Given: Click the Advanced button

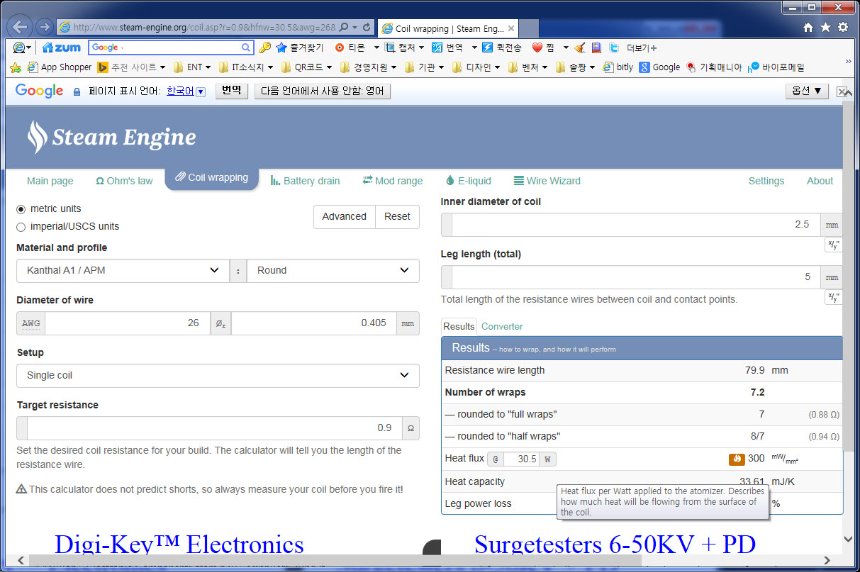Looking at the screenshot, I should click(344, 217).
